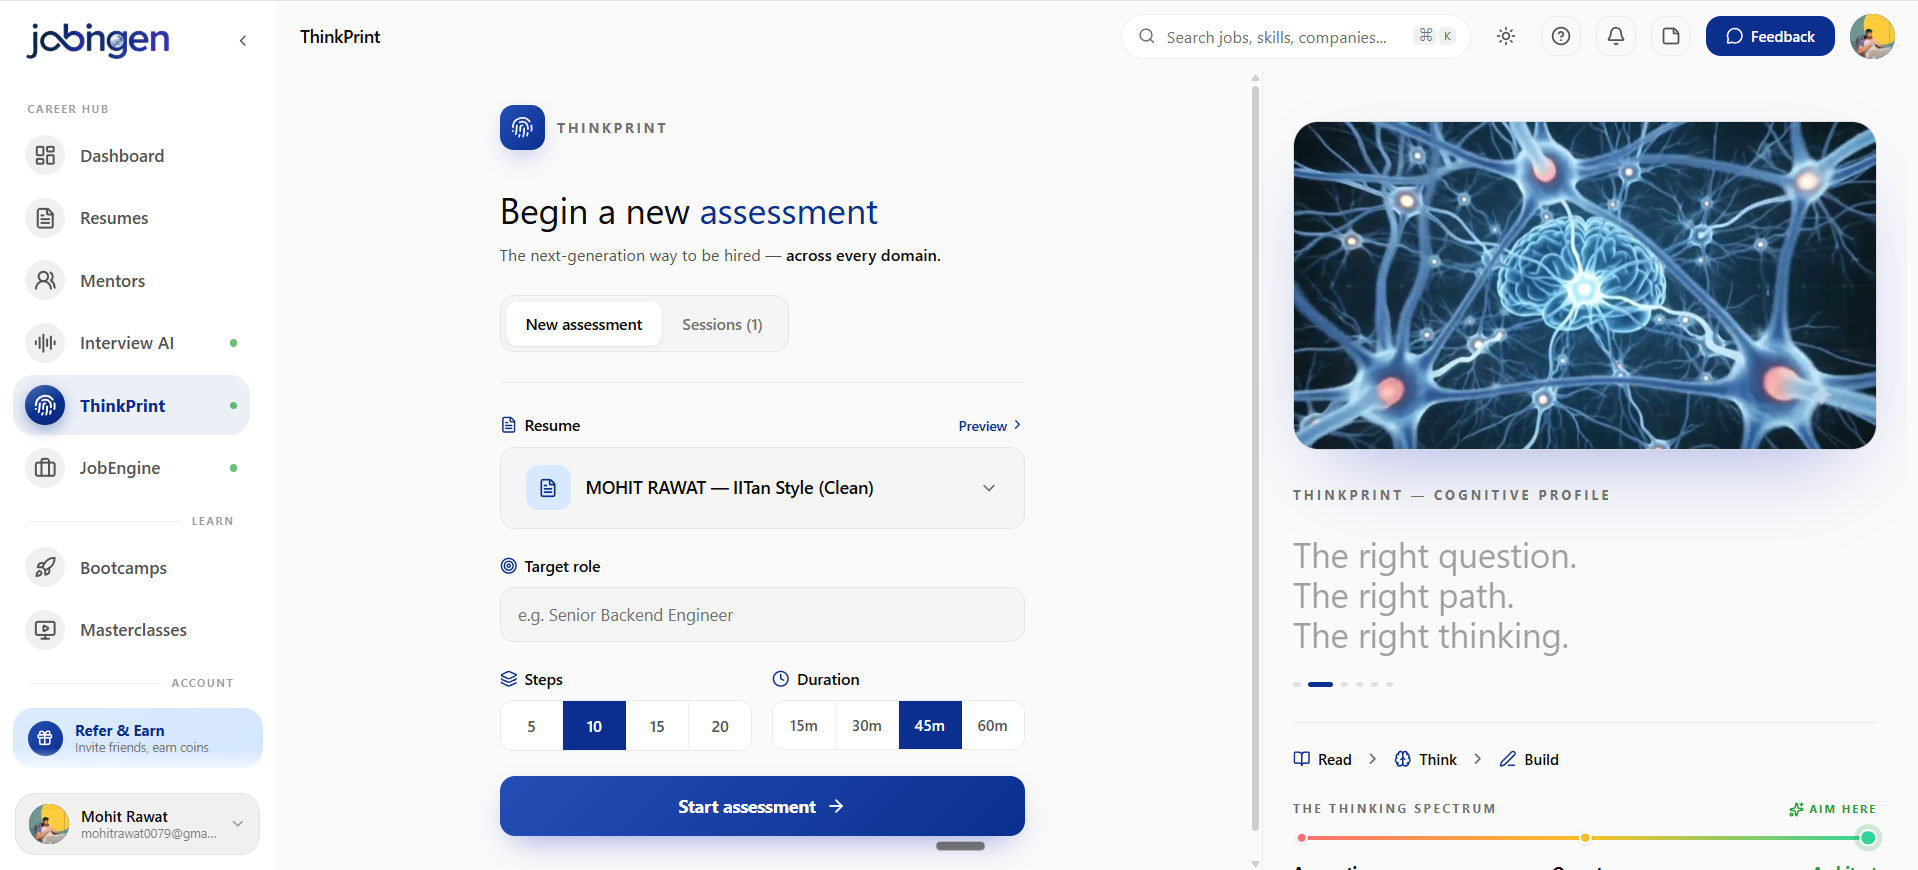Screen dimensions: 1918x870
Task: Click Mohit Rawat sidebar avatar
Action: [x=48, y=824]
